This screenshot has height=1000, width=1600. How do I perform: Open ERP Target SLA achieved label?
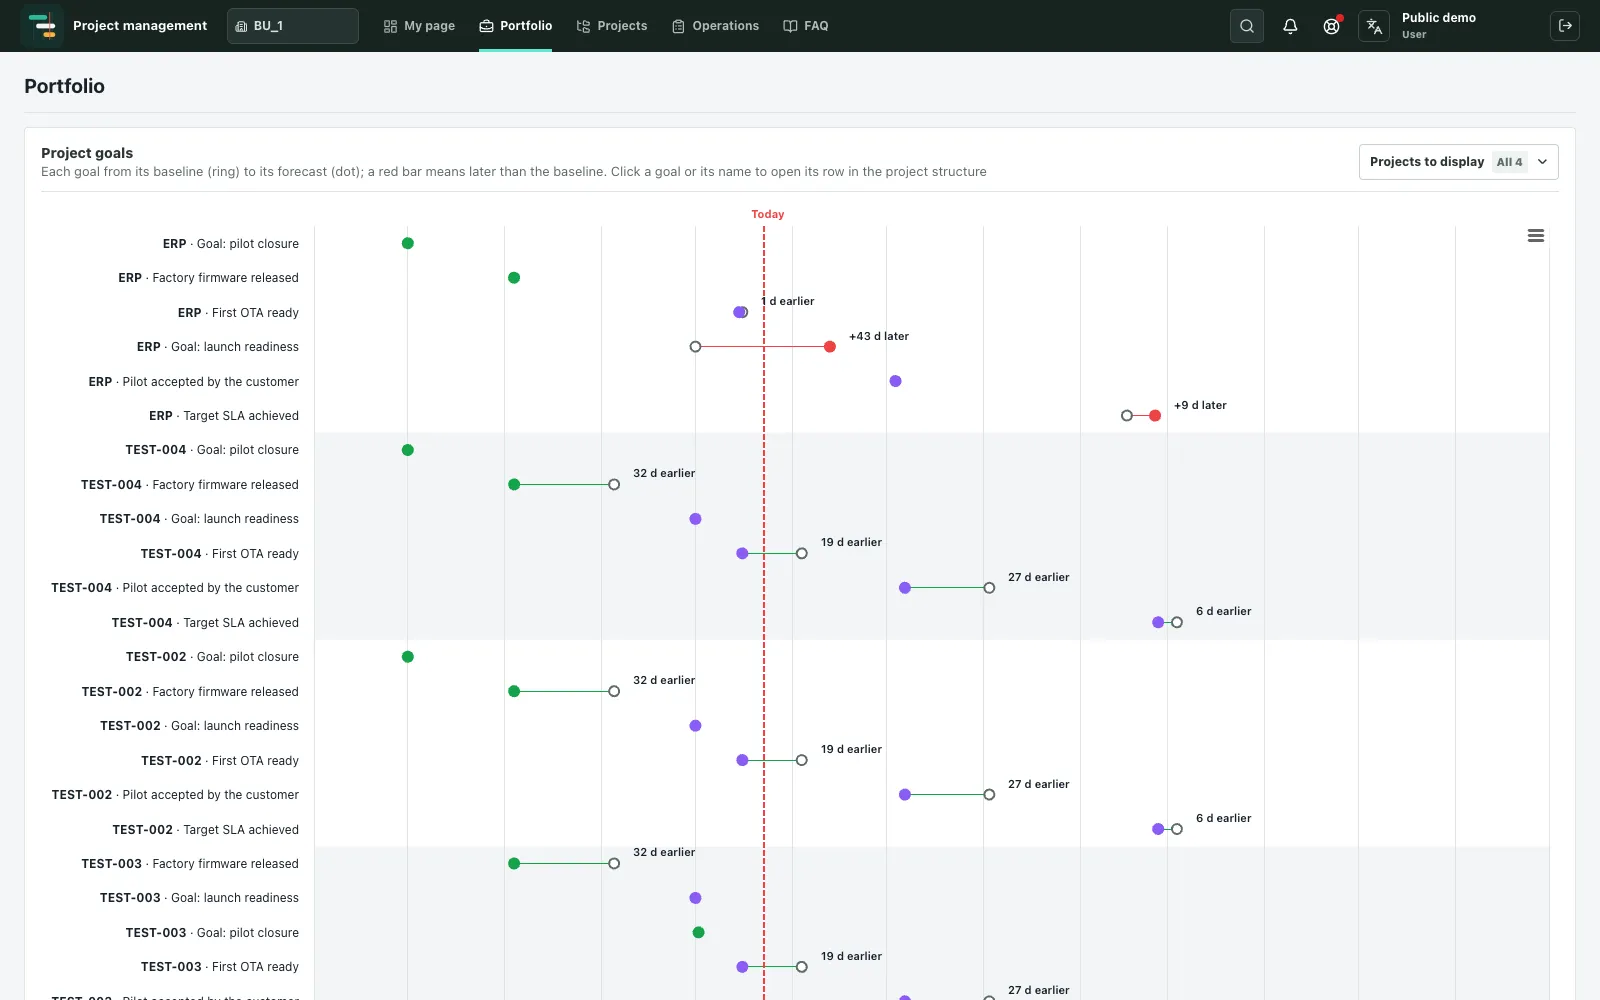coord(224,416)
